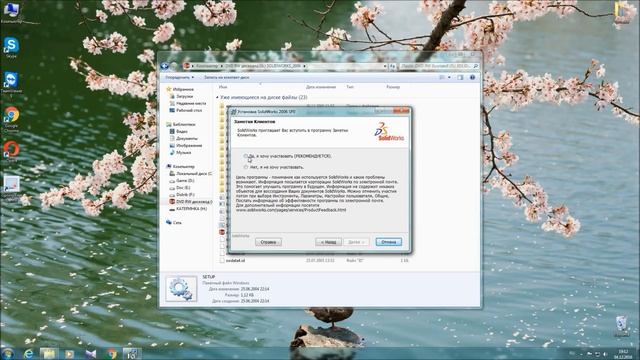Viewport: 640px width, 360px height.
Task: Open the Музыка library
Action: (x=180, y=152)
